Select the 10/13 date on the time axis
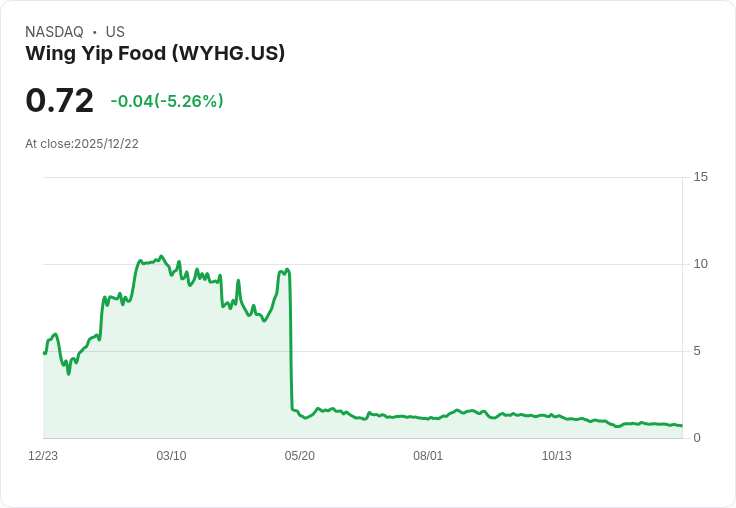This screenshot has height=508, width=736. coord(556,456)
